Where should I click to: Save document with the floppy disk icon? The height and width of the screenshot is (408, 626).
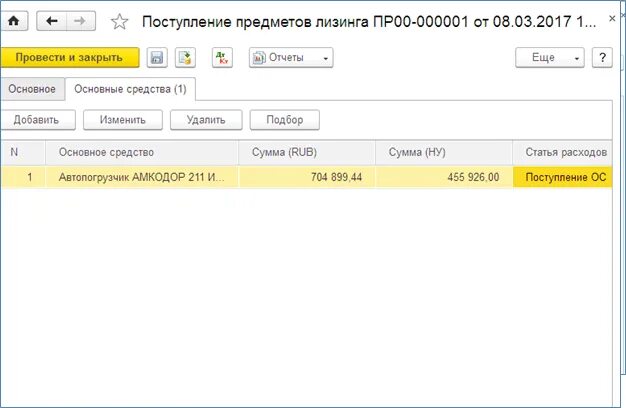(157, 57)
